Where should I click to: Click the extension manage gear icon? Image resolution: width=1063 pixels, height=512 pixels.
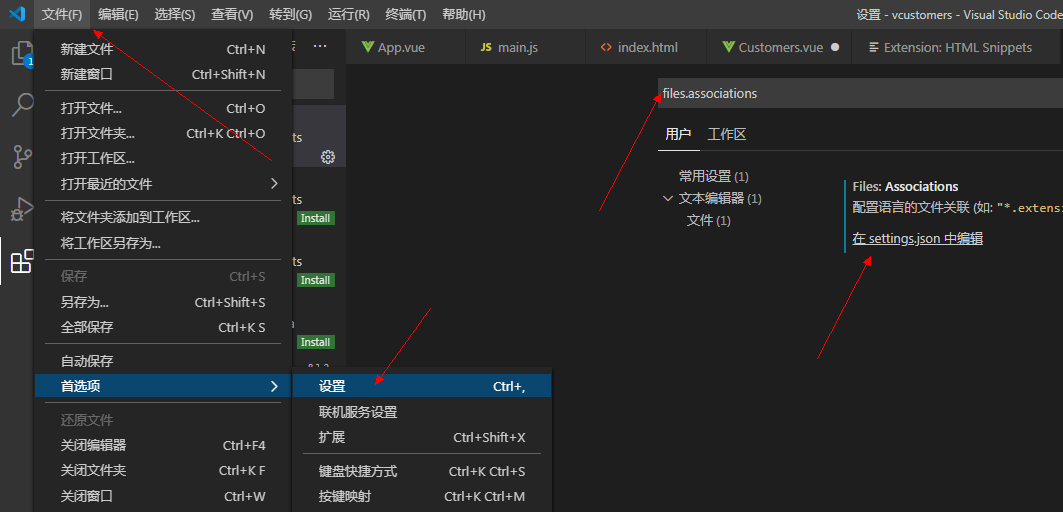tap(328, 157)
